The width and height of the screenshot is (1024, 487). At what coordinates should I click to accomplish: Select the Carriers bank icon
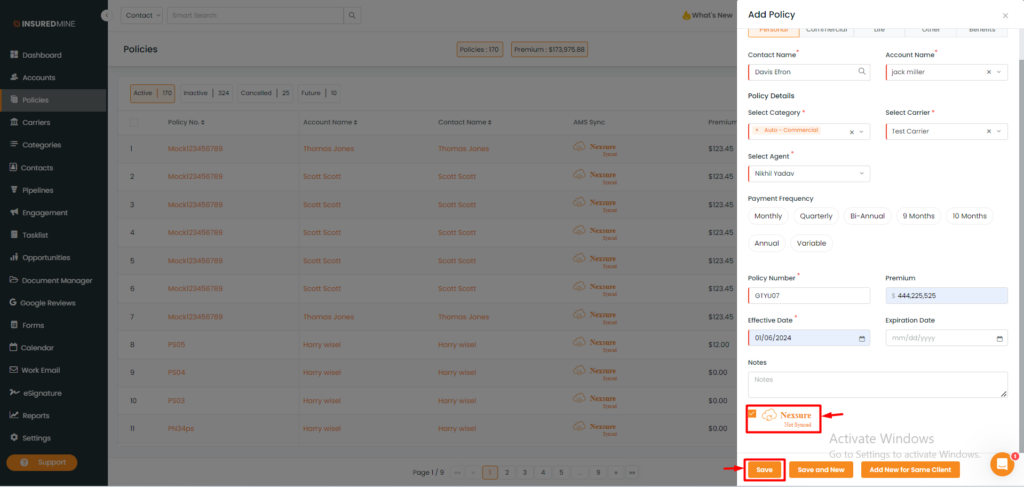point(14,122)
